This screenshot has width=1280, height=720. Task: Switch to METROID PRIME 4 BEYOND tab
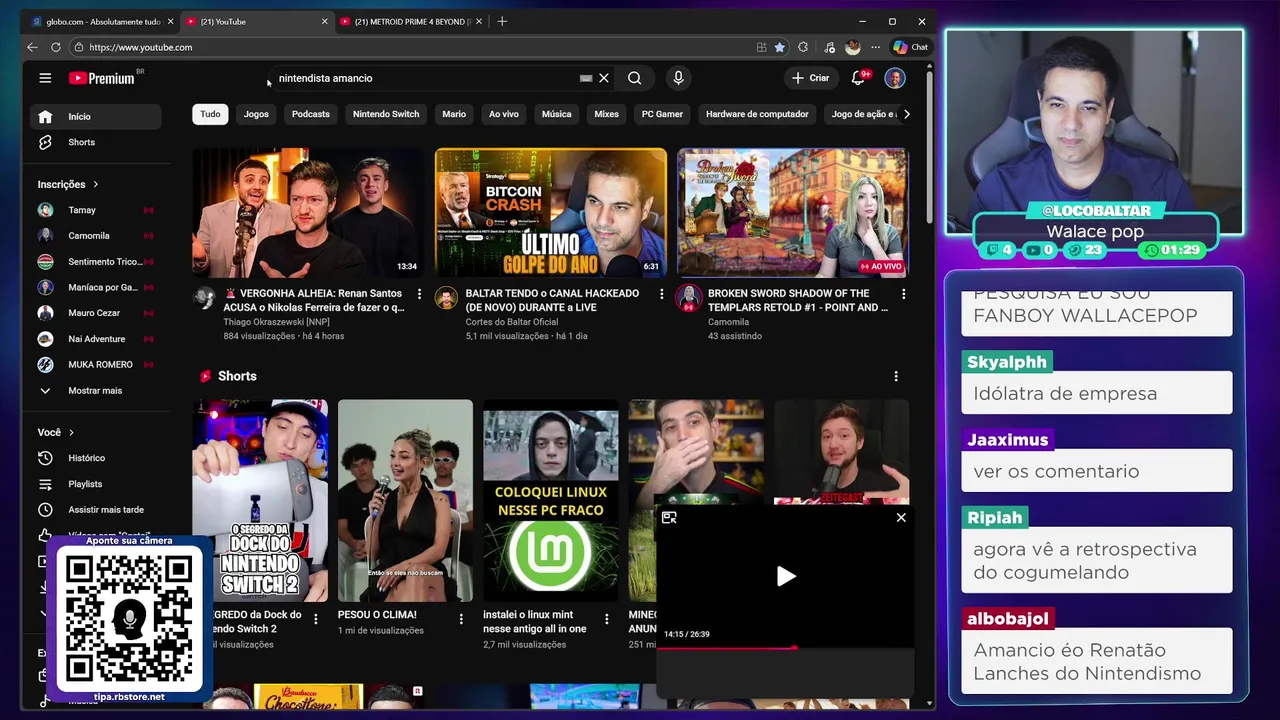(412, 21)
